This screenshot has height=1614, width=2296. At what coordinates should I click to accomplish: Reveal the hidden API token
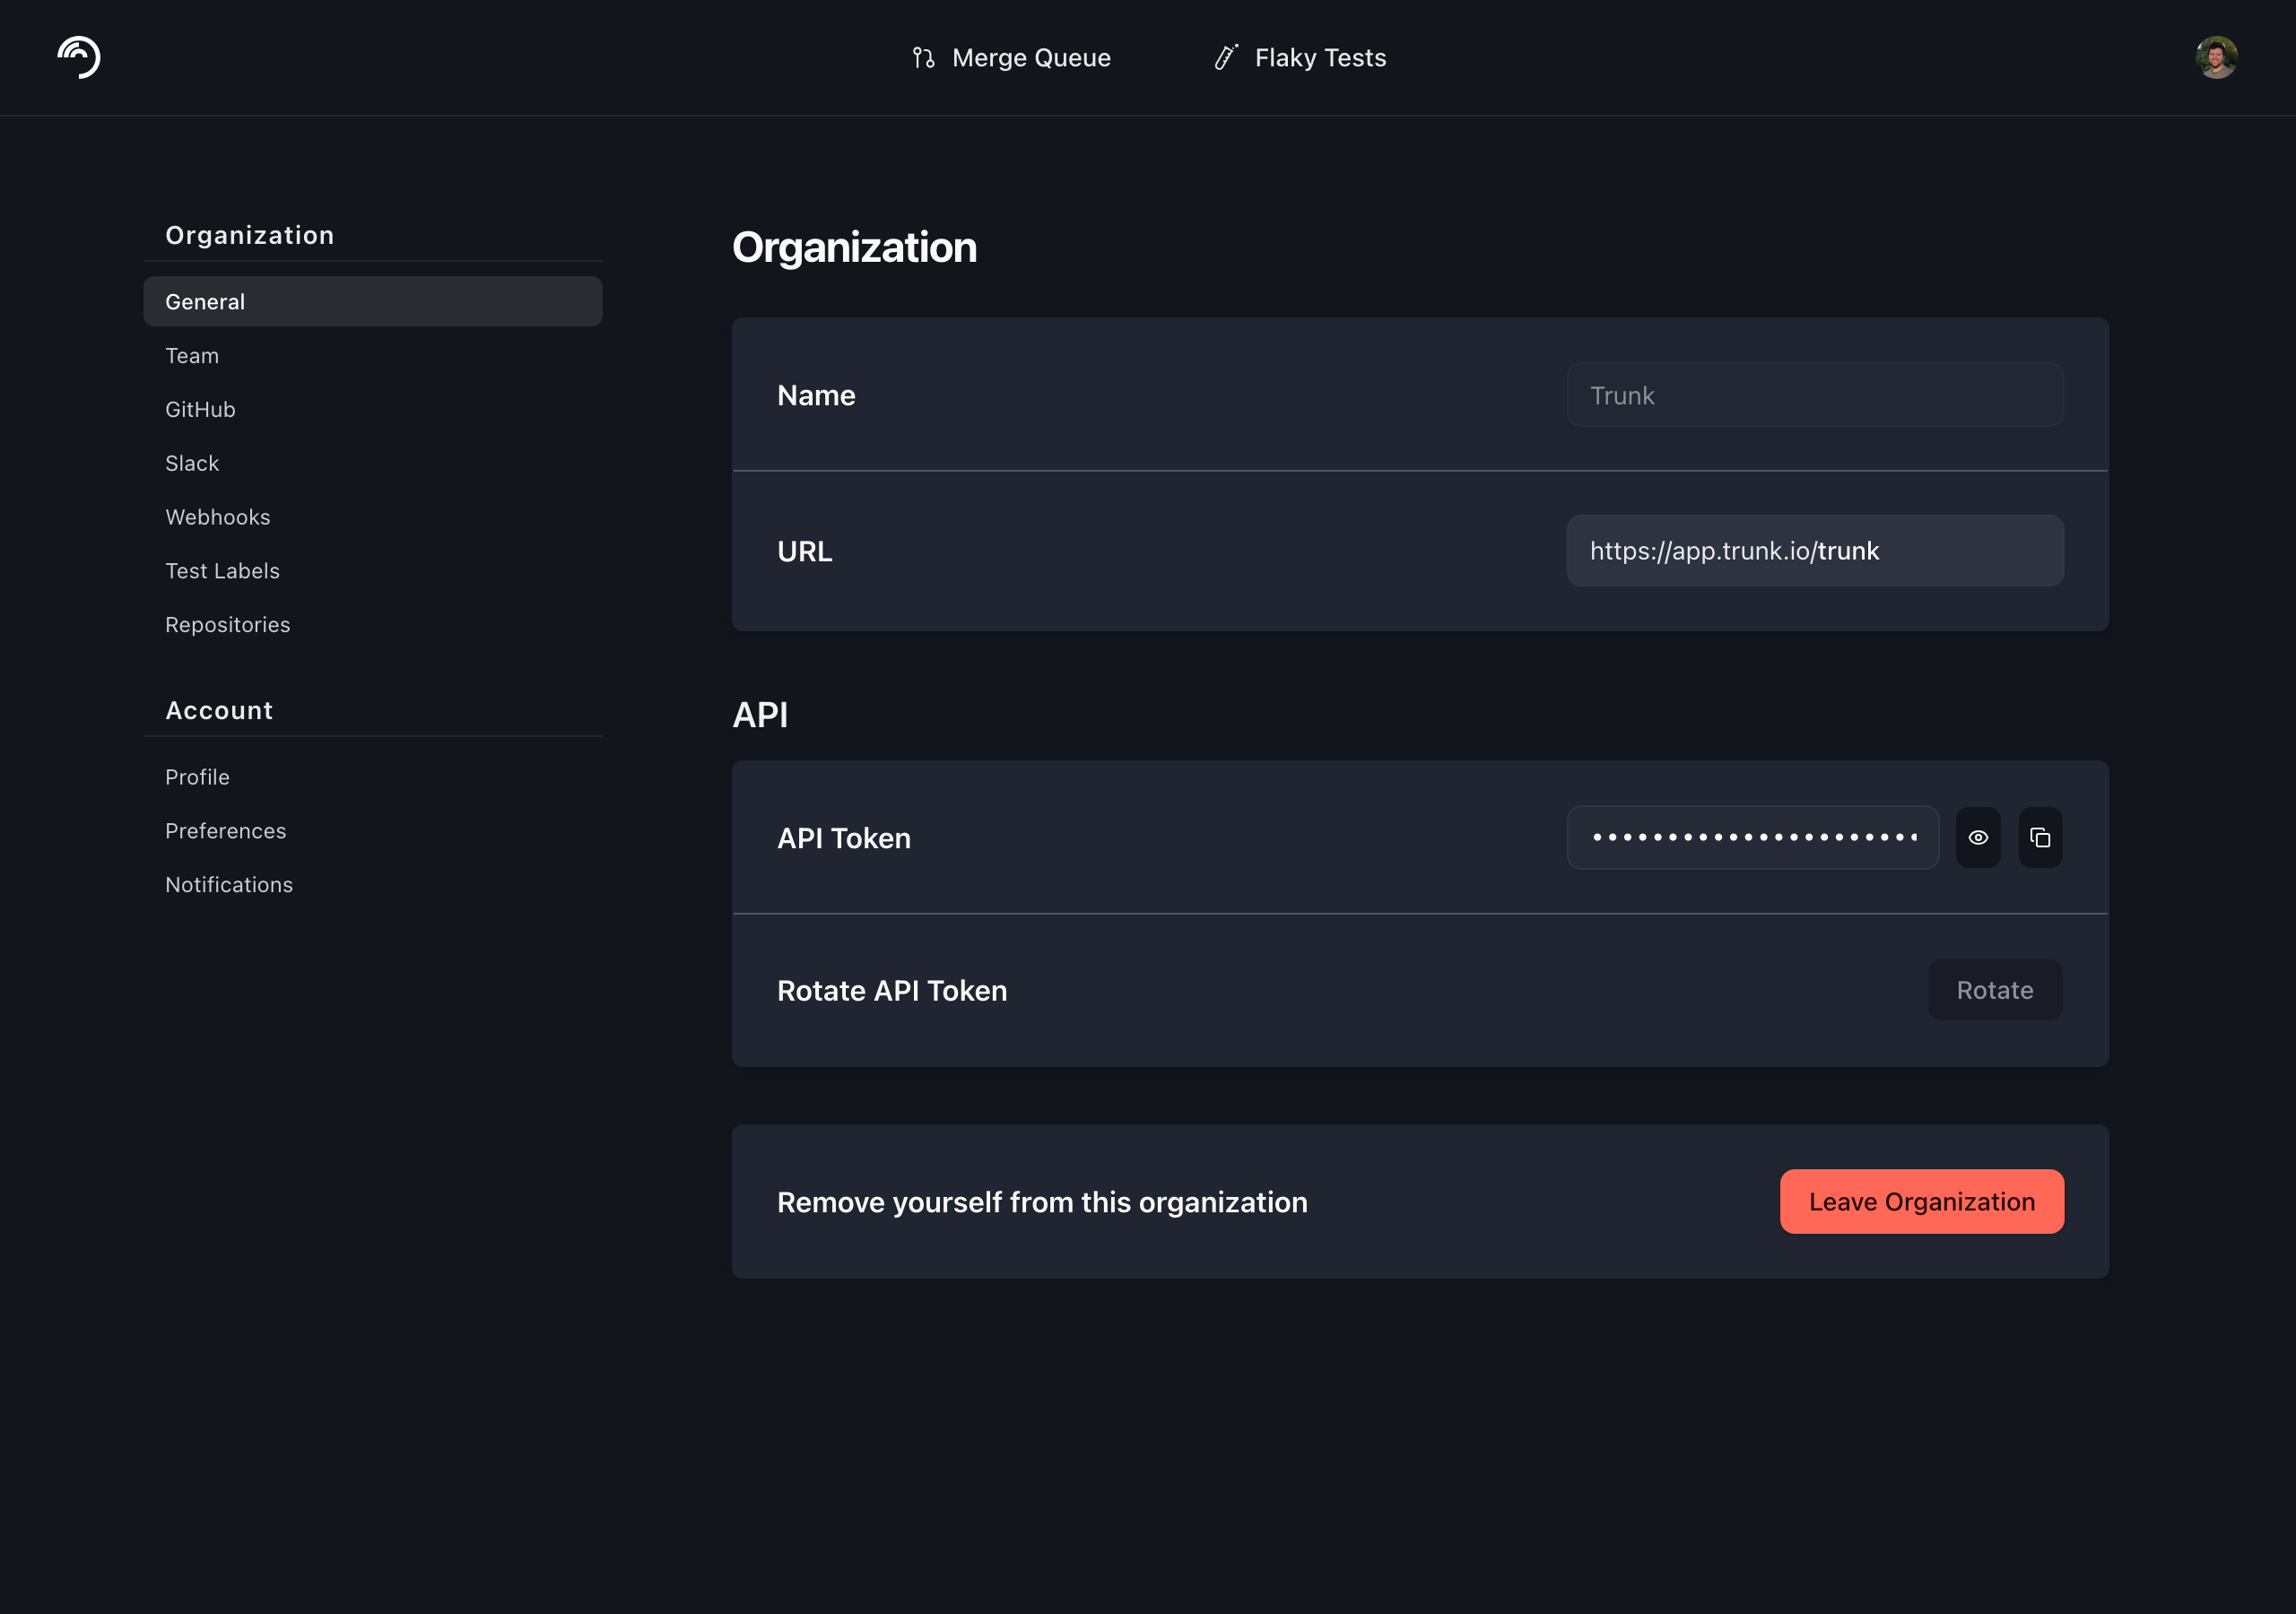1978,837
